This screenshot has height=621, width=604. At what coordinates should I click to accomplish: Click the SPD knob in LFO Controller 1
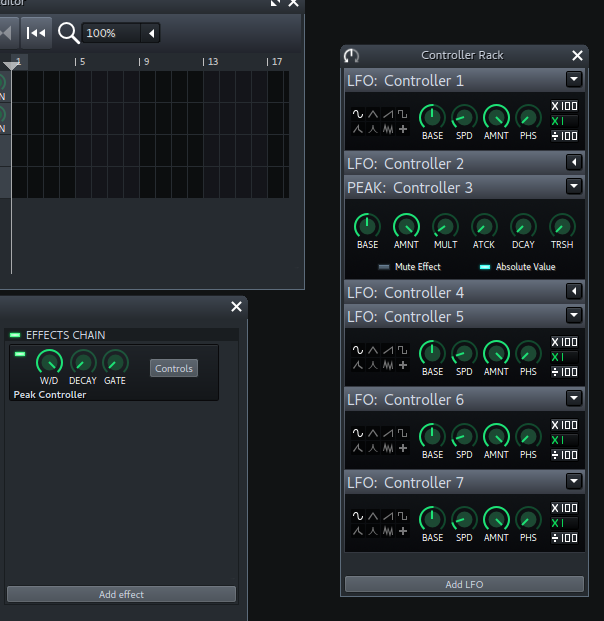(464, 117)
